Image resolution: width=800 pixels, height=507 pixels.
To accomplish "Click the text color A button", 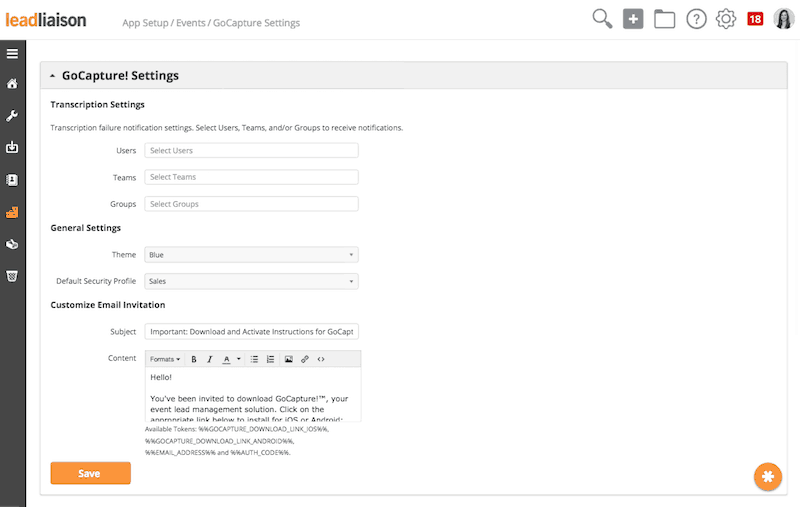I will [227, 359].
